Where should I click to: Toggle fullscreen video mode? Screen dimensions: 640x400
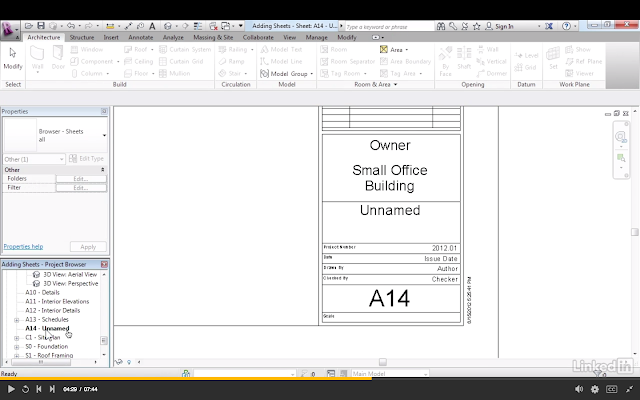coord(629,389)
